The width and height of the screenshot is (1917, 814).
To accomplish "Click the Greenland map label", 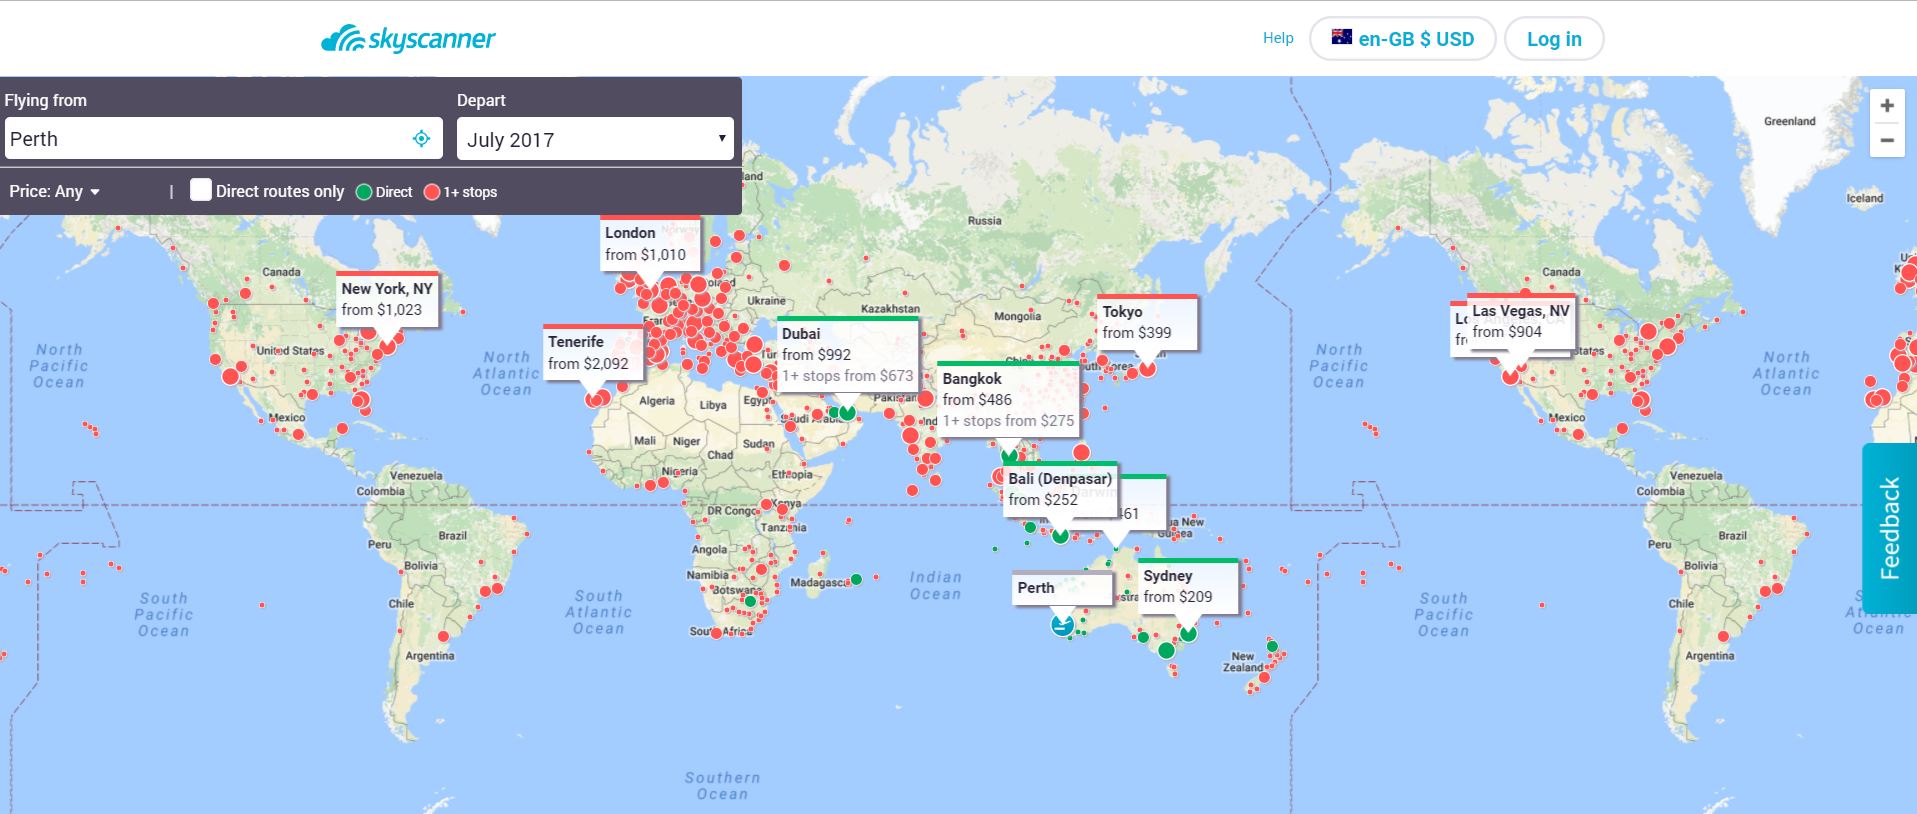I will 1789,121.
